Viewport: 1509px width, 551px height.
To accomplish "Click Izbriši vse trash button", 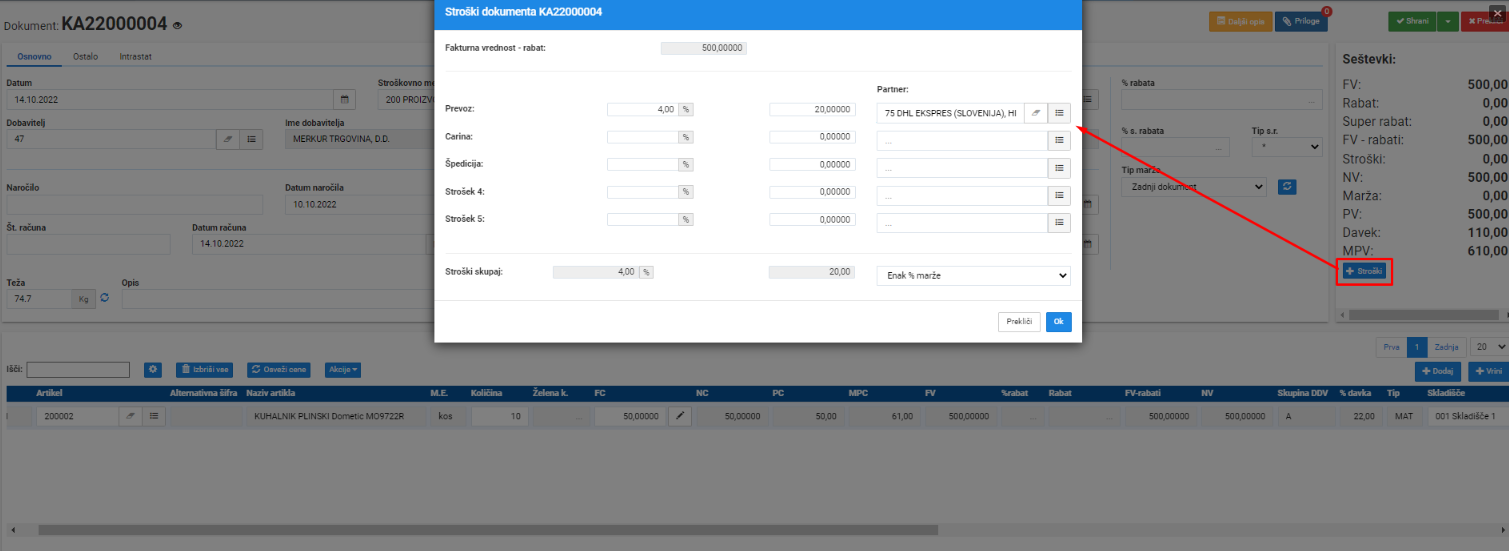I will [207, 370].
